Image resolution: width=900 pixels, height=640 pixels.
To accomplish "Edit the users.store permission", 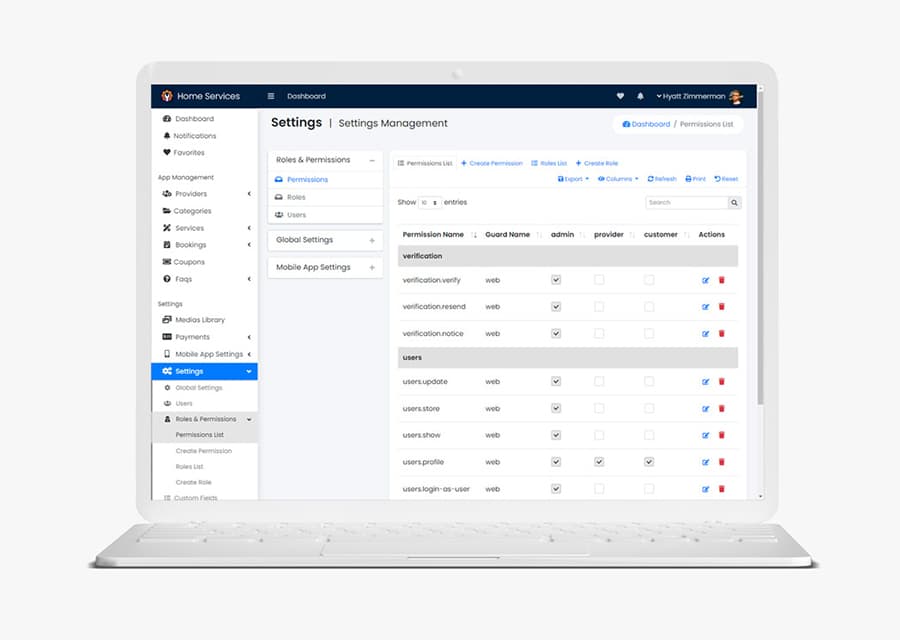I will pyautogui.click(x=705, y=409).
